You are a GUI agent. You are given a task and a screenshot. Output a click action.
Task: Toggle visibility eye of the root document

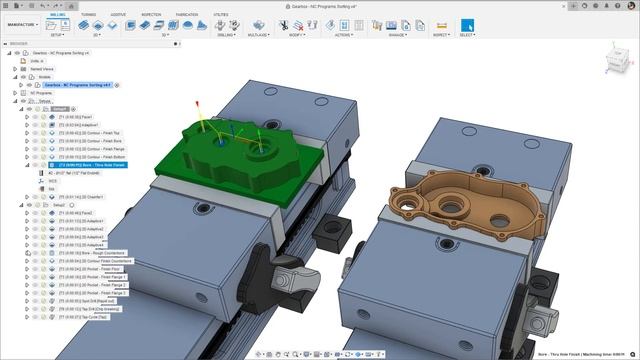click(17, 53)
